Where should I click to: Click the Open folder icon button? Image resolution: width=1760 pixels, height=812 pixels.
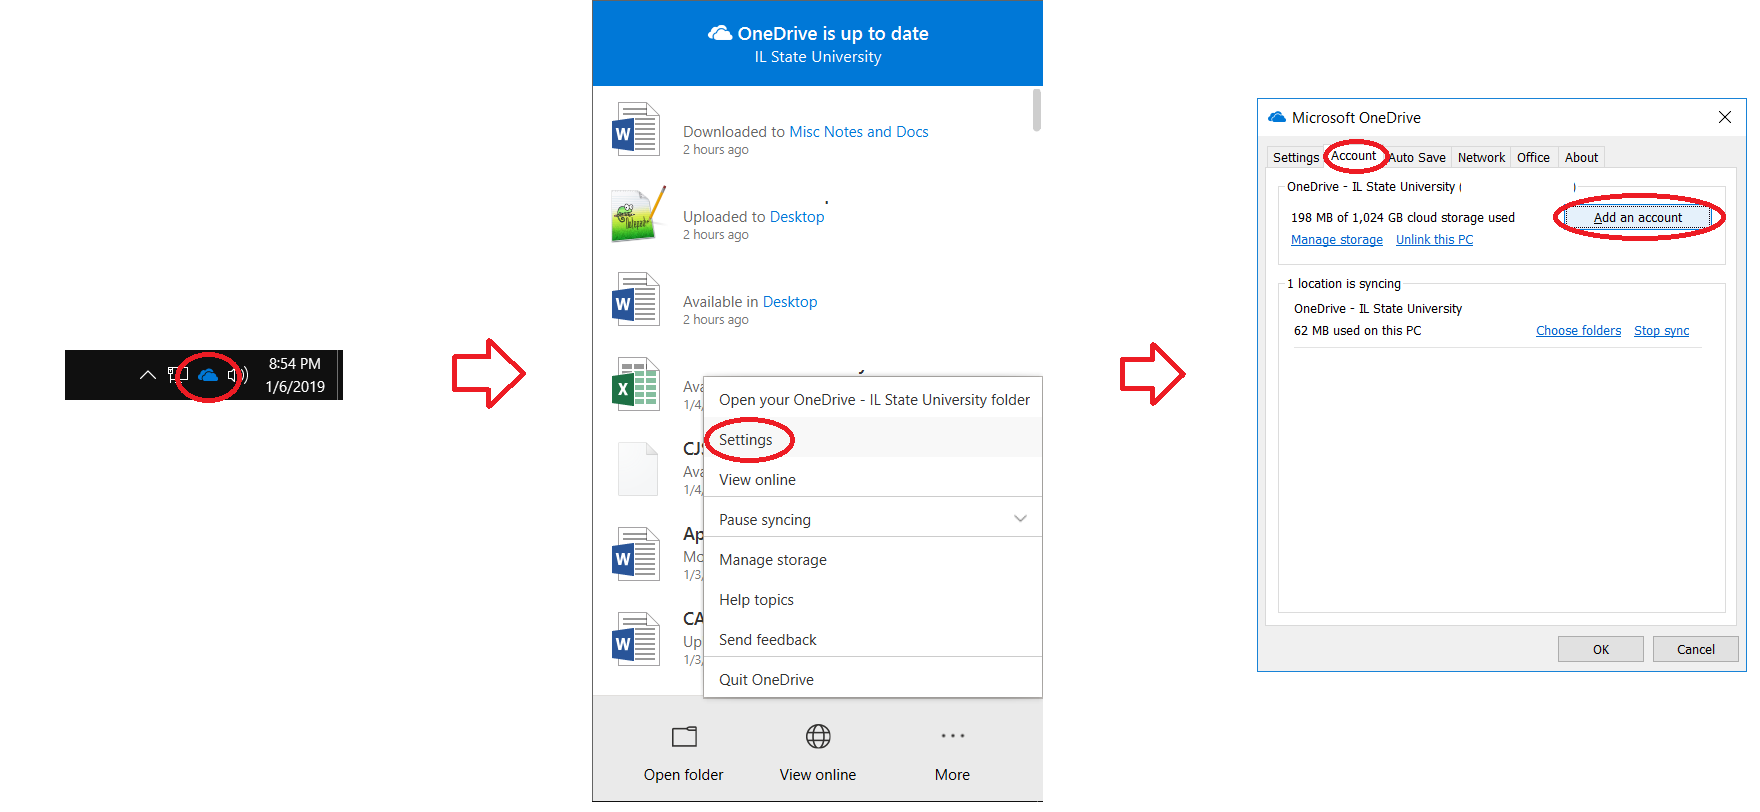tap(684, 737)
